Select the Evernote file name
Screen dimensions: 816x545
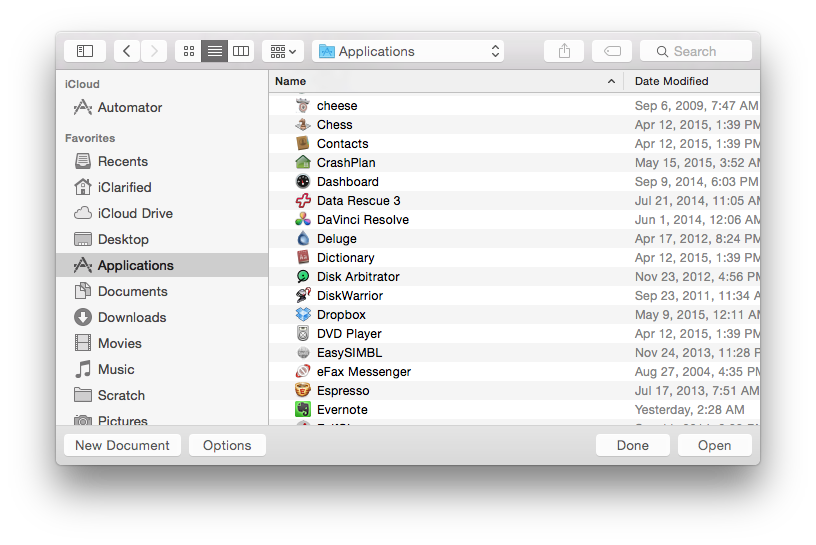point(342,410)
